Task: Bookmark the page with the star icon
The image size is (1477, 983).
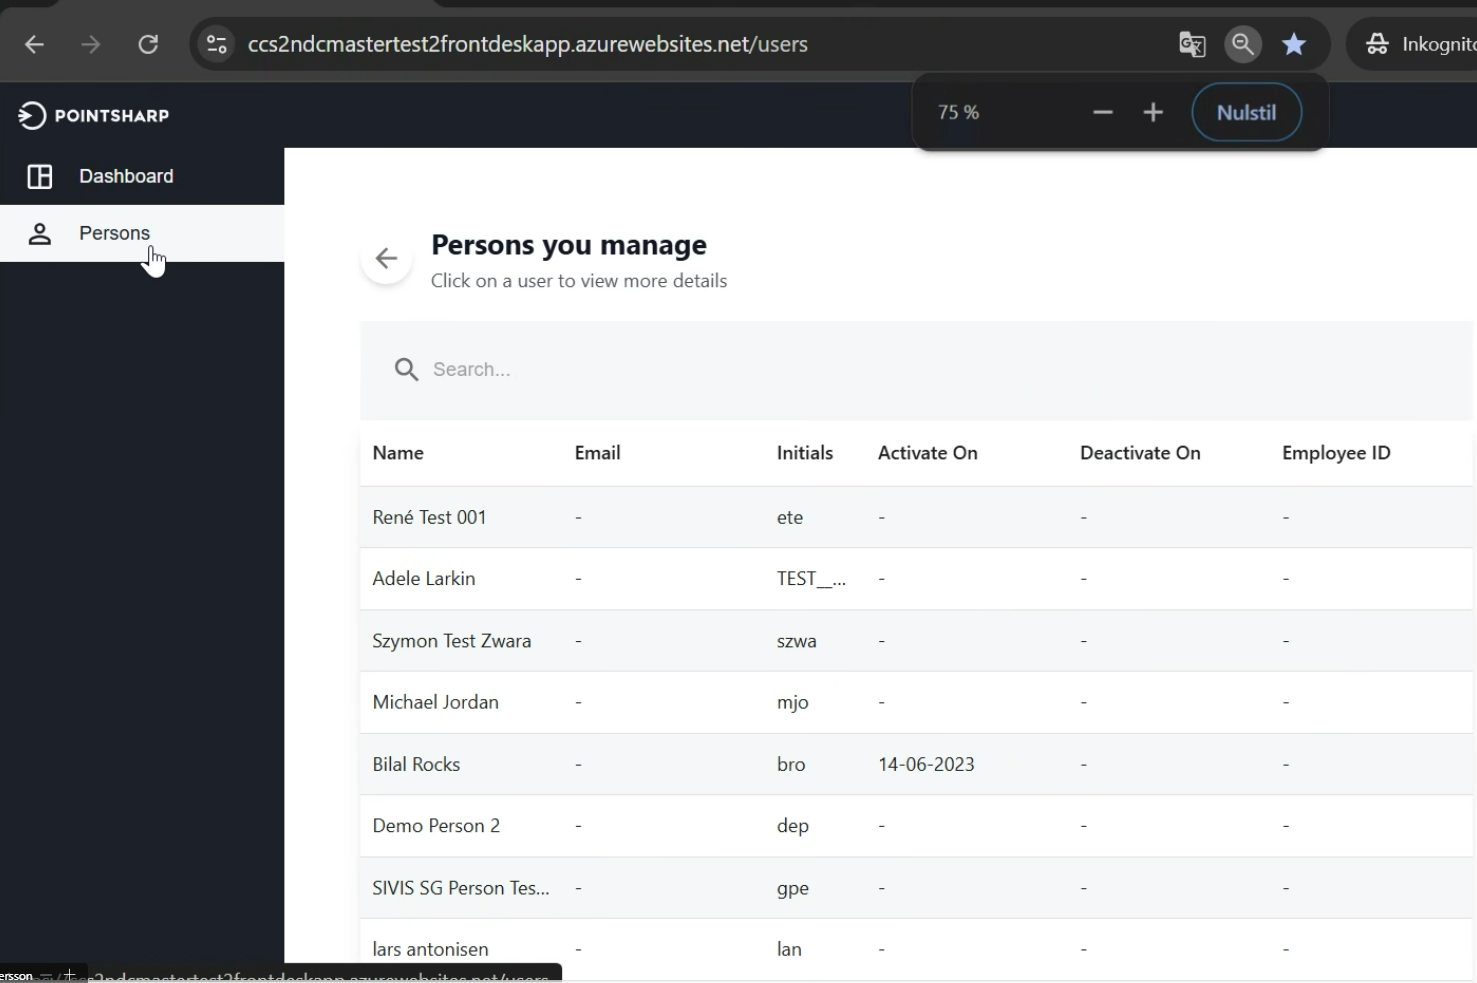Action: pos(1294,44)
